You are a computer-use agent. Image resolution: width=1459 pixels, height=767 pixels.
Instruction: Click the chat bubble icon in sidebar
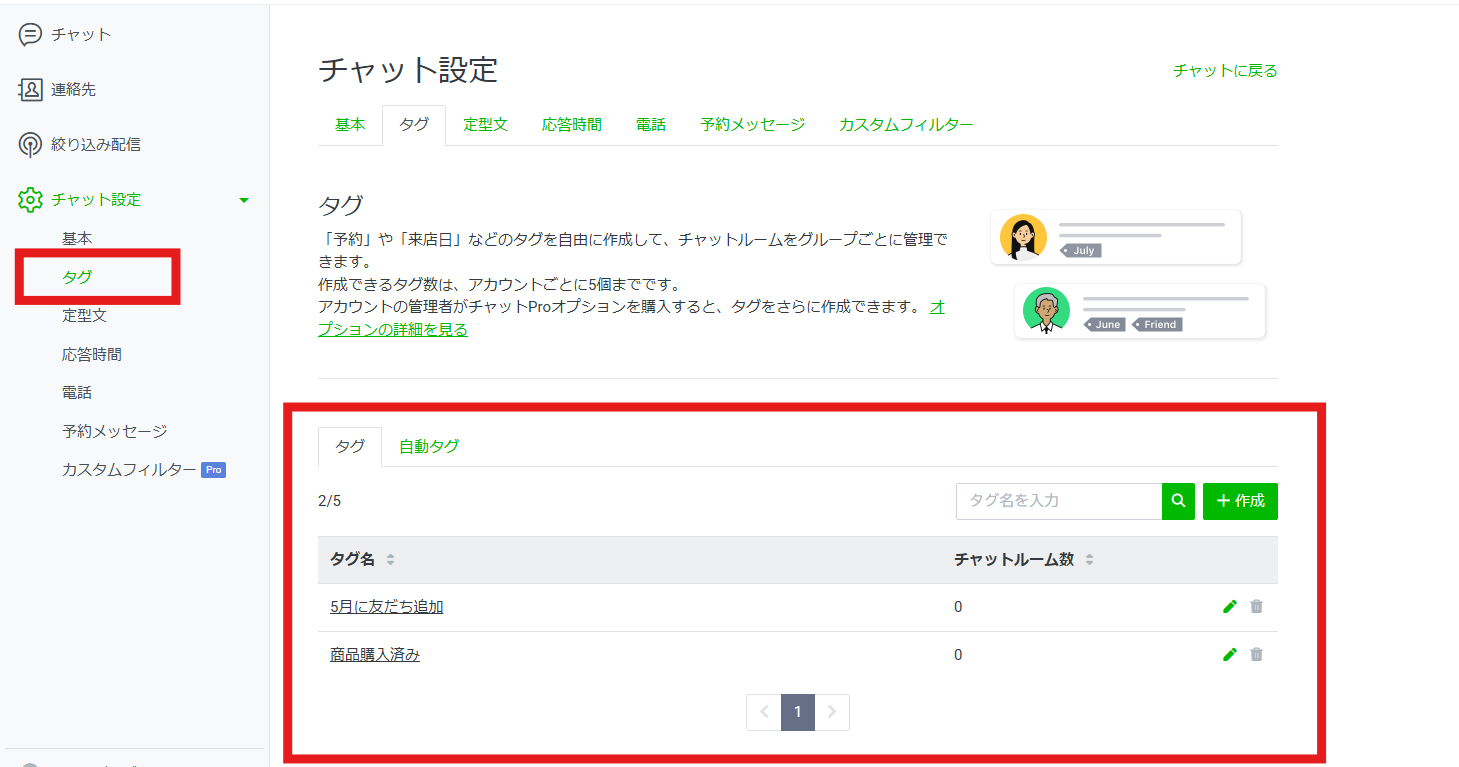[30, 35]
